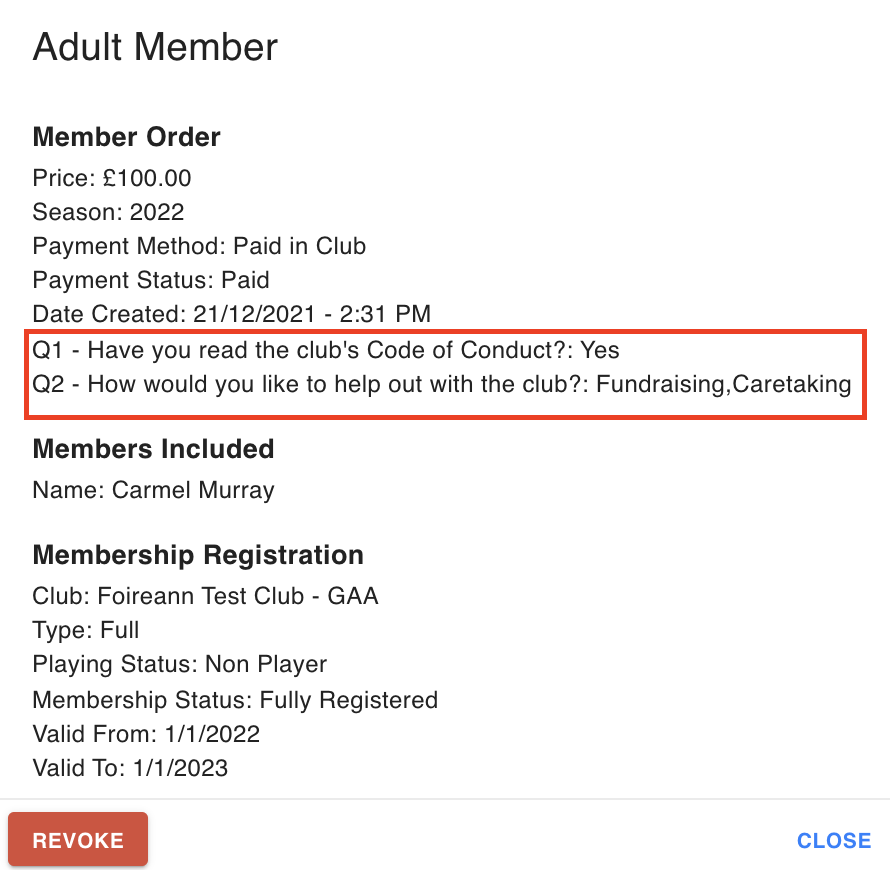Click the Members Included heading
The height and width of the screenshot is (870, 890).
click(153, 449)
